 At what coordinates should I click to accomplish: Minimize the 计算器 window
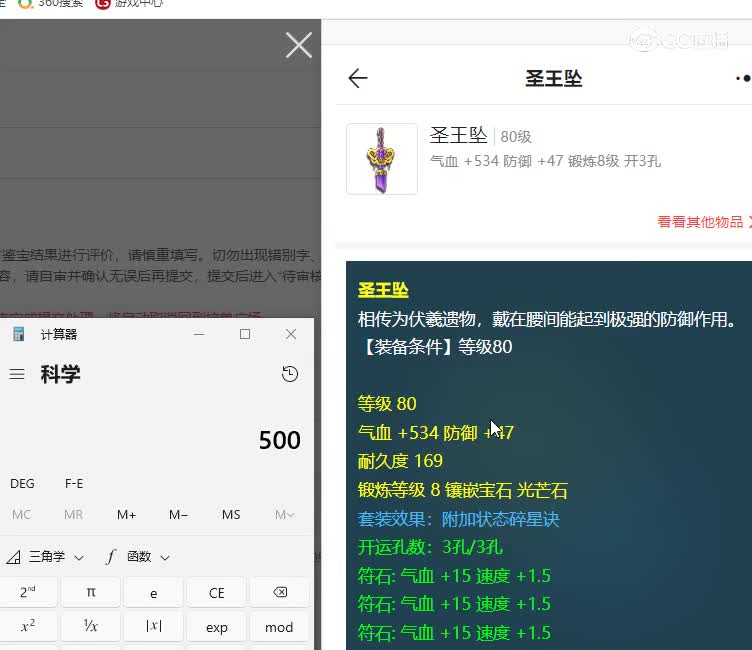pos(199,334)
